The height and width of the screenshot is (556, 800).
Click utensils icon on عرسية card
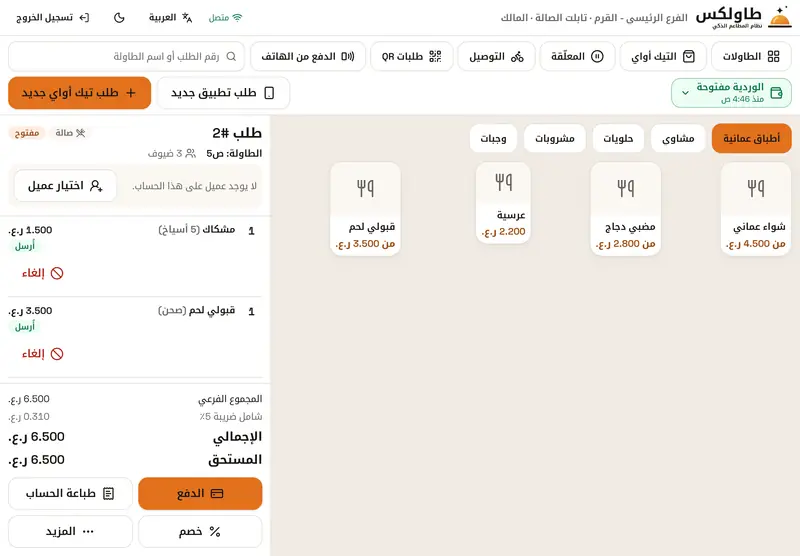point(504,182)
